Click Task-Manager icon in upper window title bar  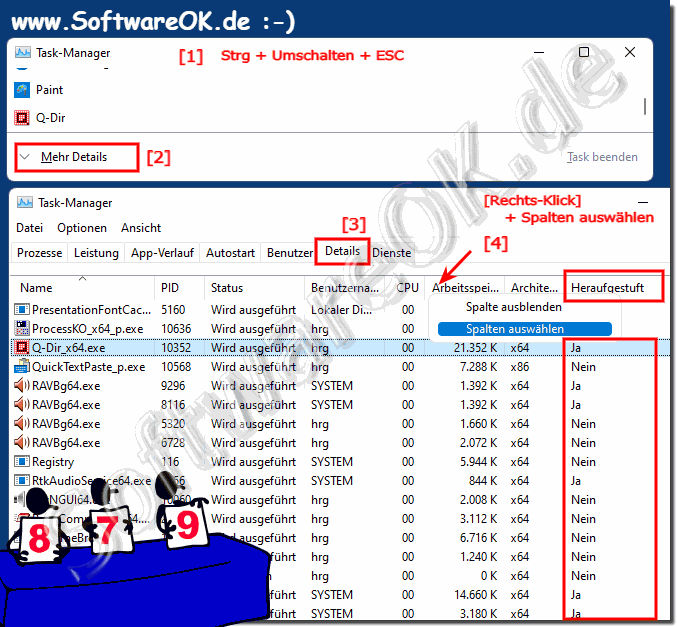[x=23, y=53]
